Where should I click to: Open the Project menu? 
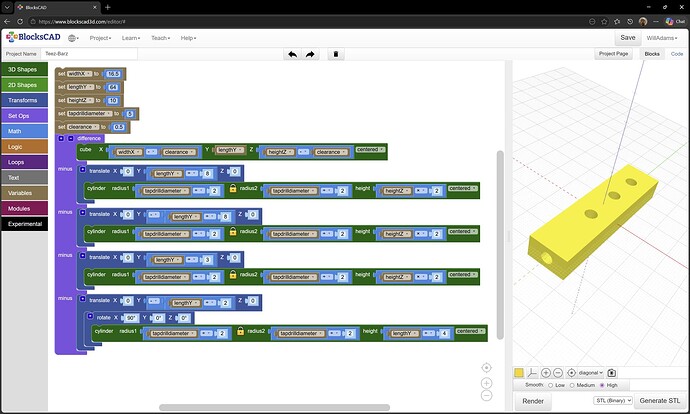100,38
